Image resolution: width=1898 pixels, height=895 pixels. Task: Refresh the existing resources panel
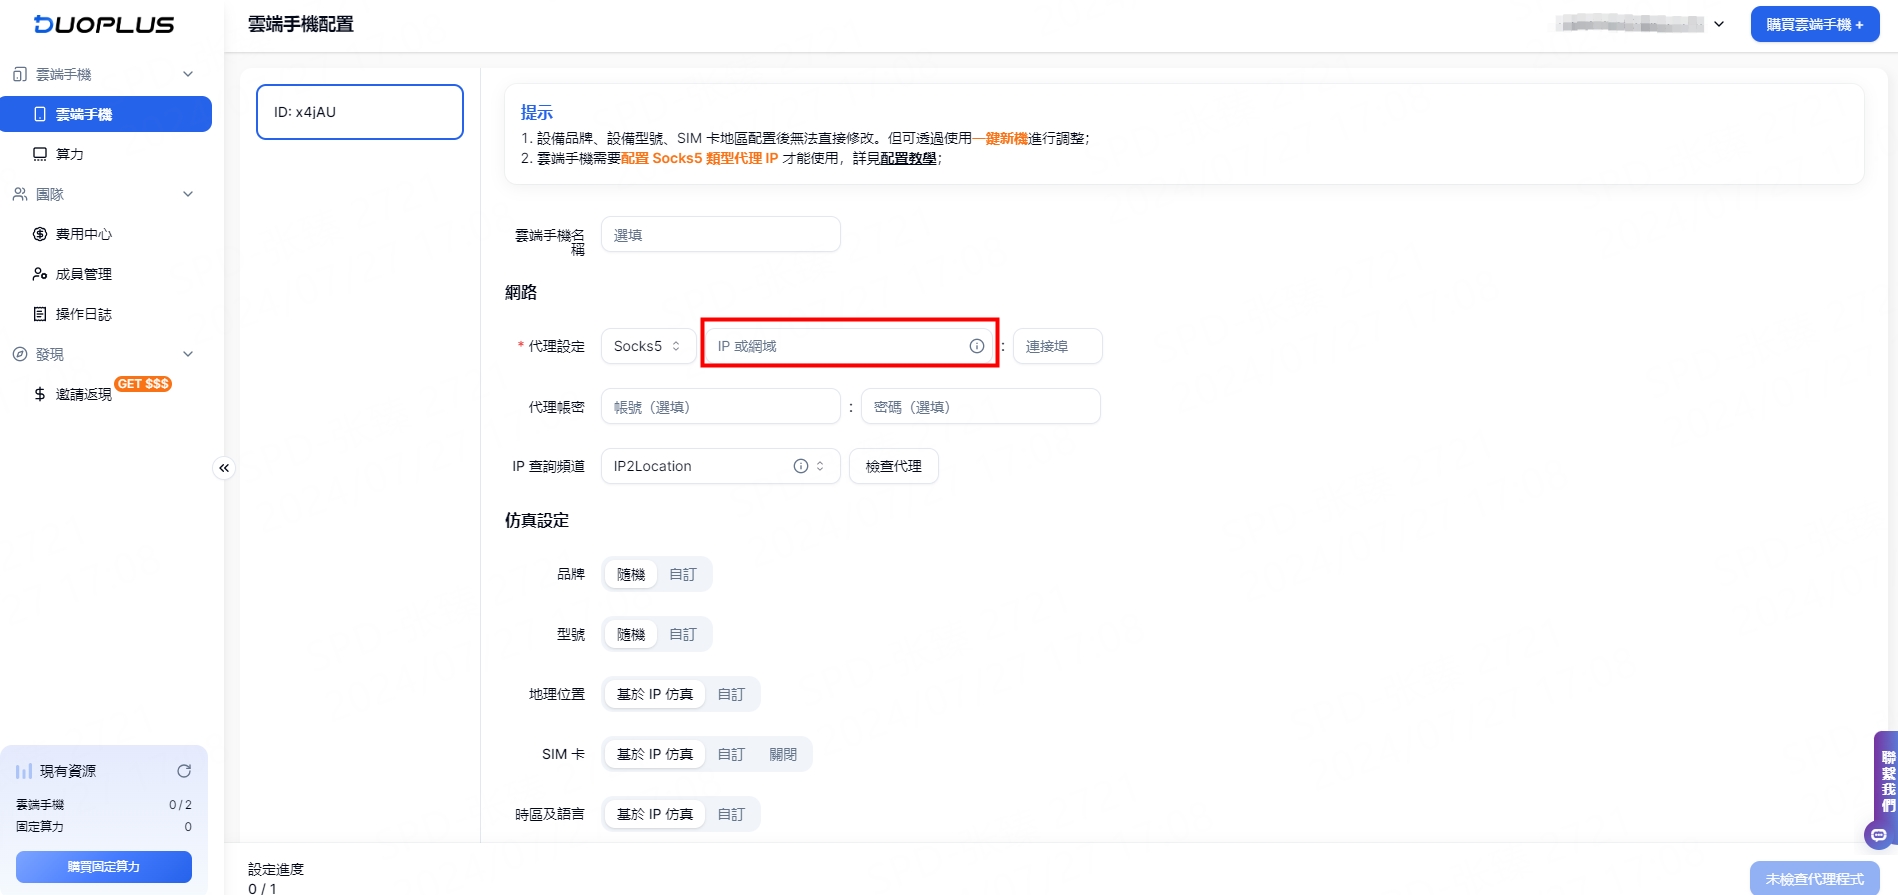coord(184,771)
